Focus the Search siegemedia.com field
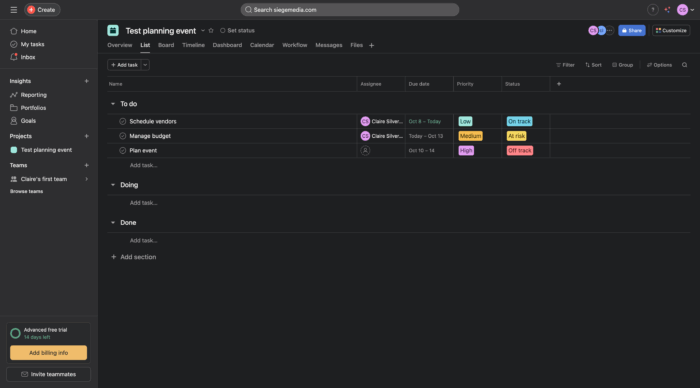This screenshot has height=388, width=700. point(350,9)
